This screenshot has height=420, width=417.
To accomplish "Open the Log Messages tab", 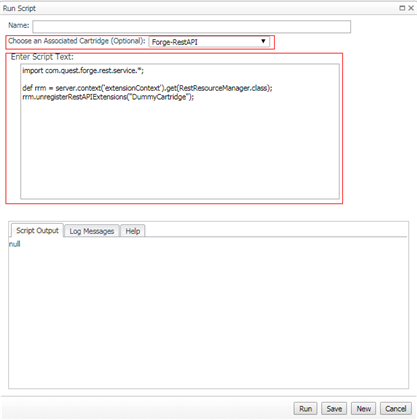I will pos(92,231).
